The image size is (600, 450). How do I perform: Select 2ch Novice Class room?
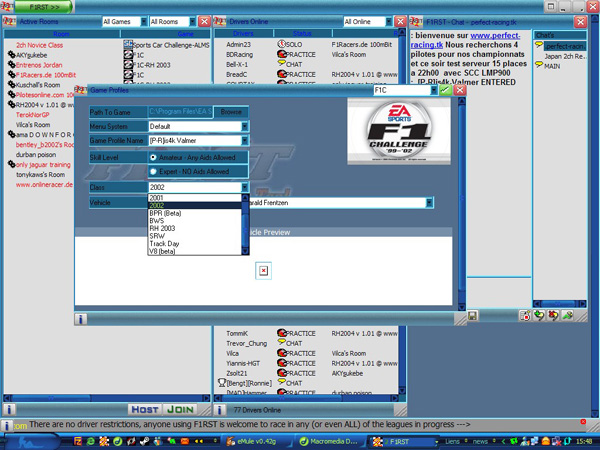click(x=39, y=45)
